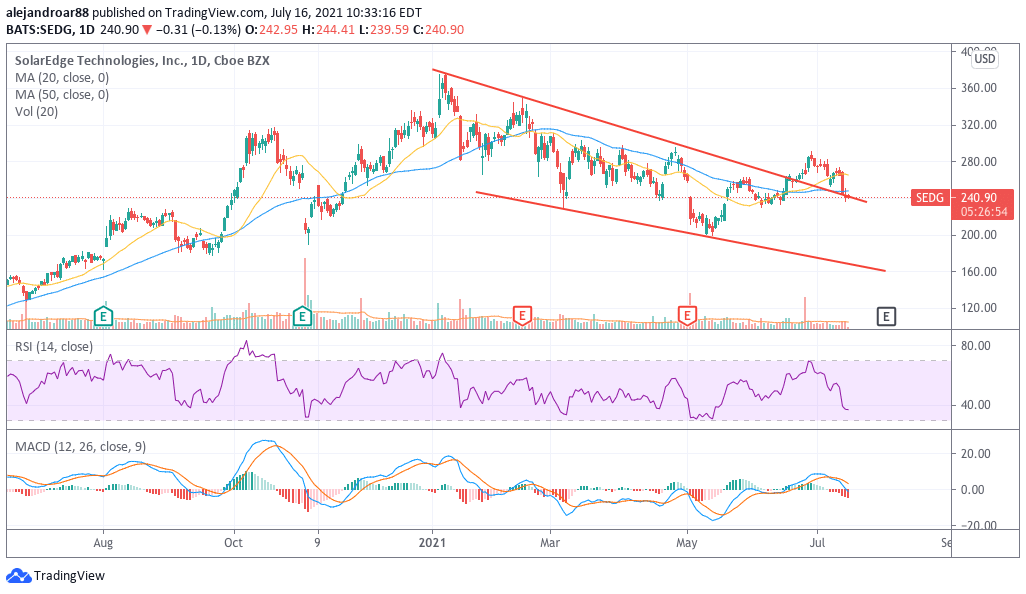Click the O:242.95 open value

tap(272, 29)
